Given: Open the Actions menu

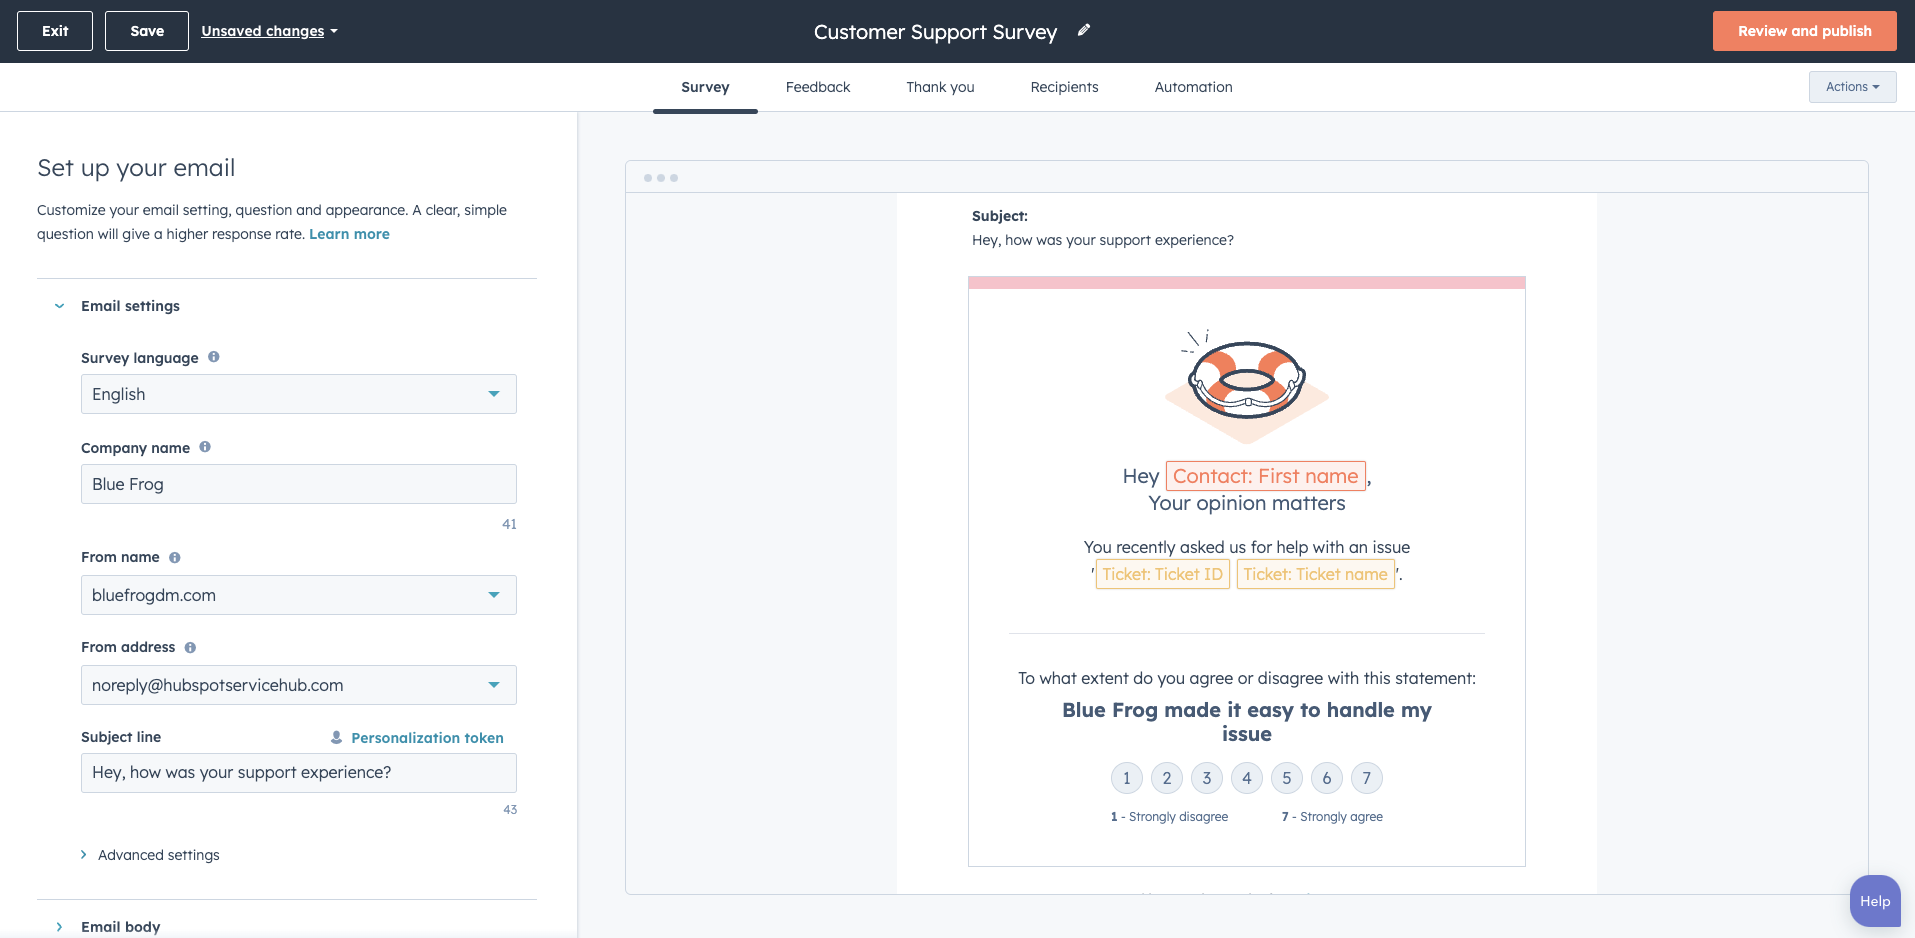Looking at the screenshot, I should 1851,87.
